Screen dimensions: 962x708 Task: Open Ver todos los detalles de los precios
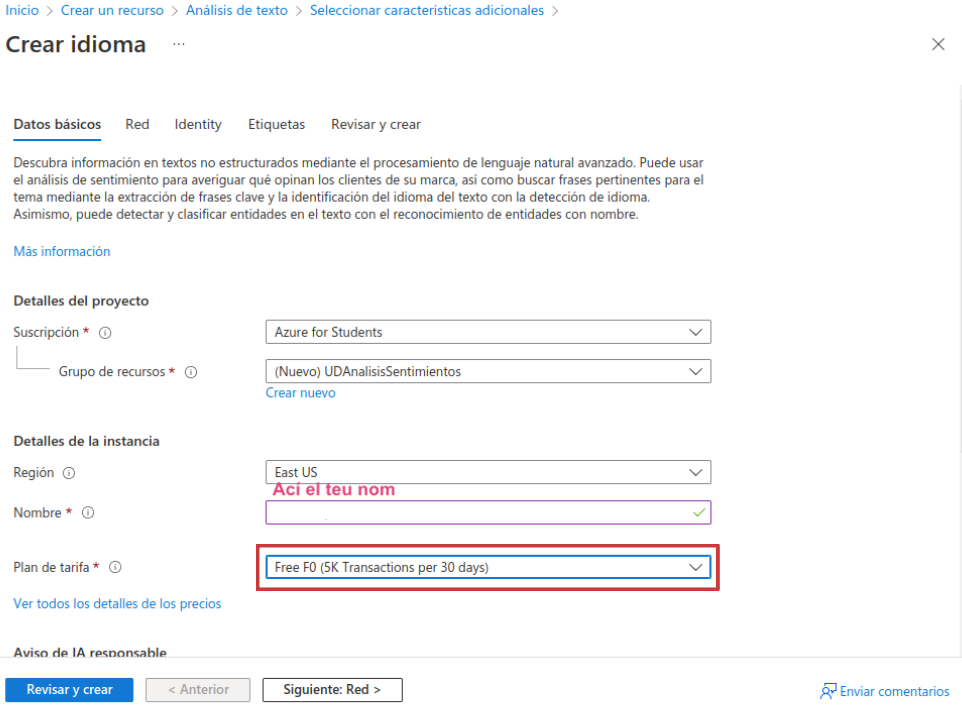click(117, 603)
